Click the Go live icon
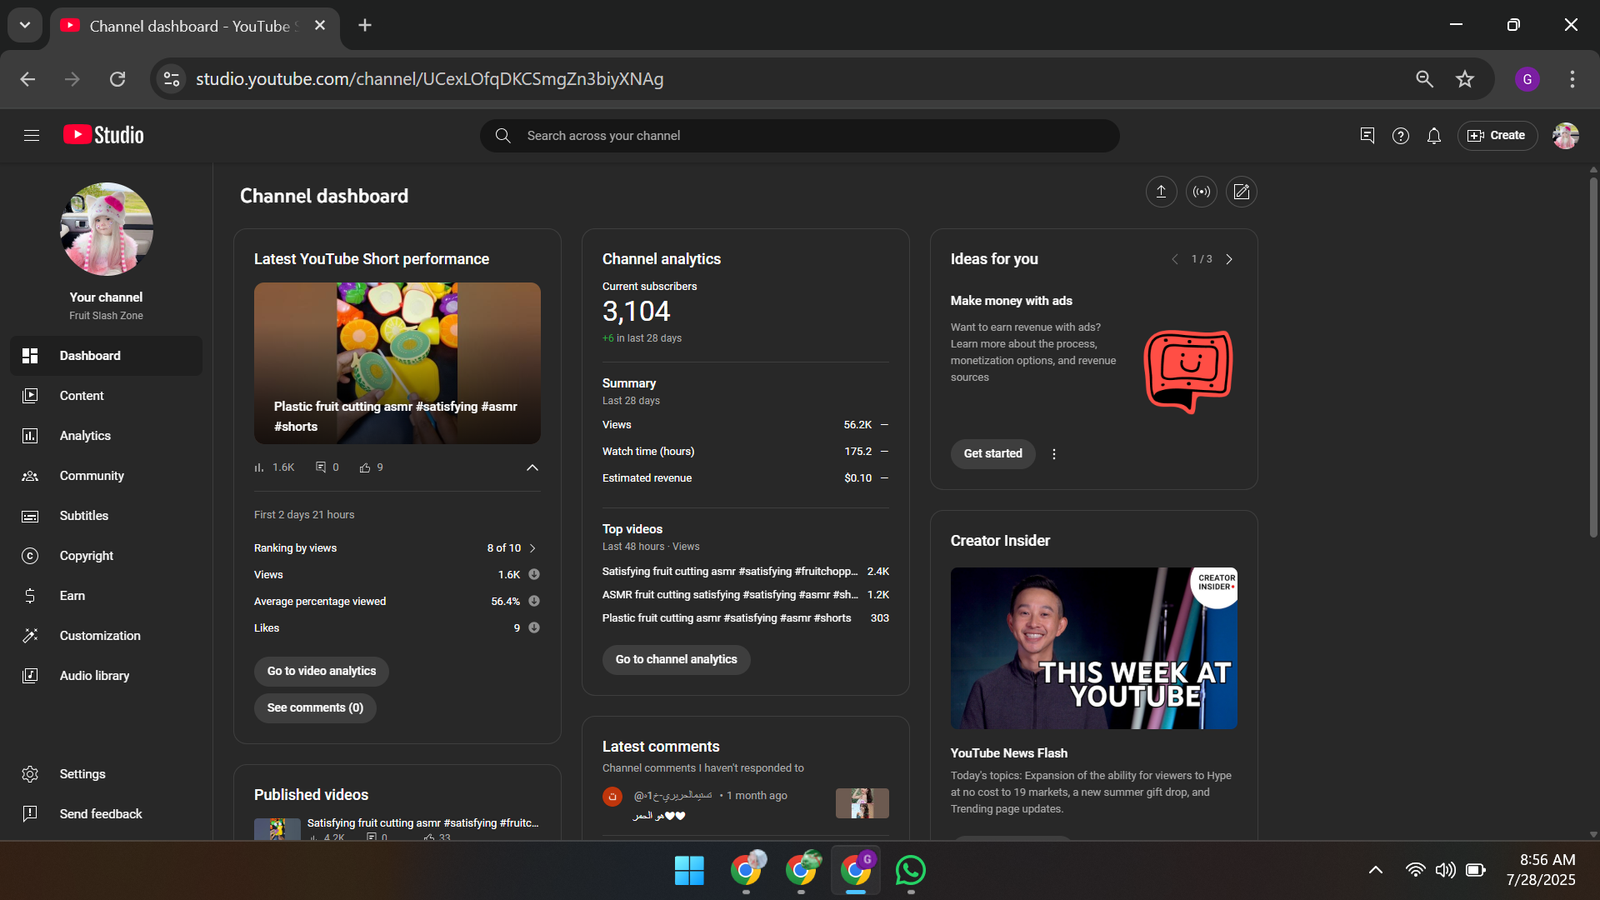 1201,192
